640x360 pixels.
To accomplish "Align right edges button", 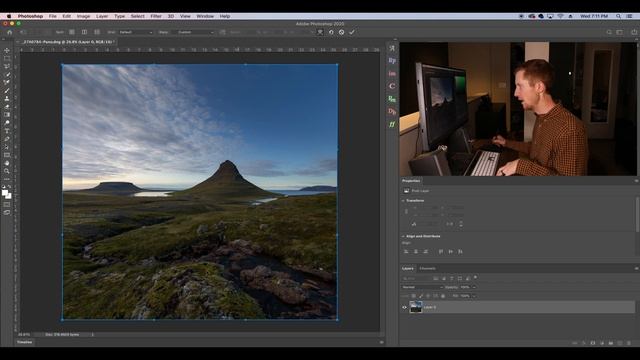I will click(x=426, y=252).
